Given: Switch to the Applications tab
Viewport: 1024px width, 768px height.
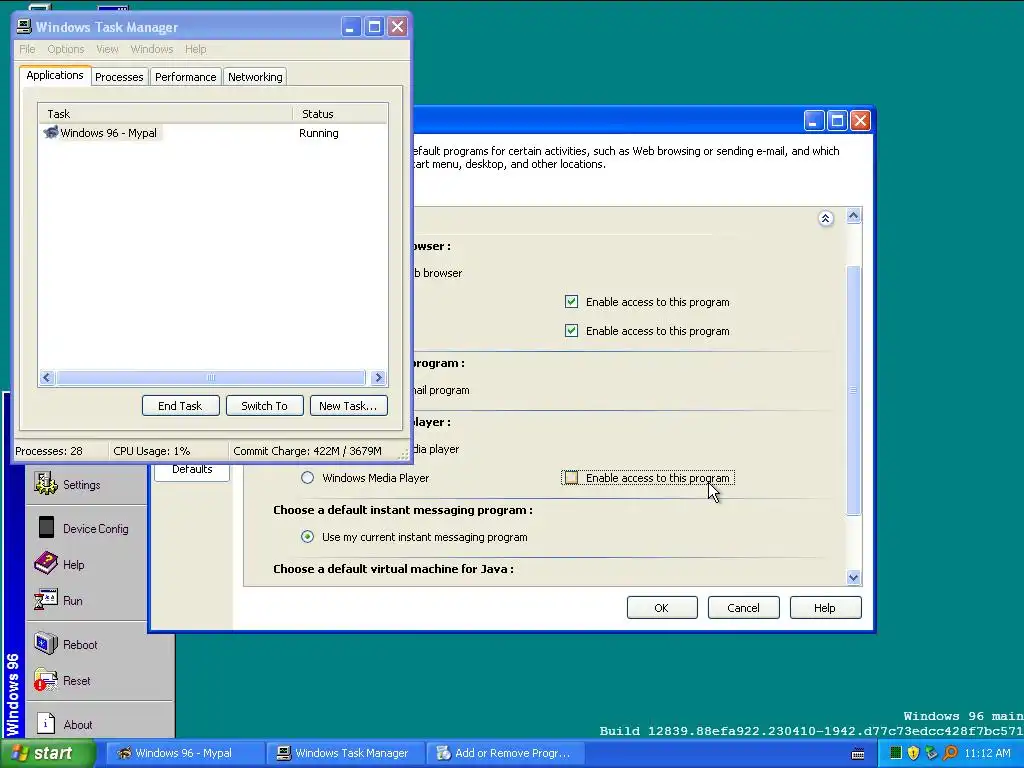Looking at the screenshot, I should [x=55, y=75].
